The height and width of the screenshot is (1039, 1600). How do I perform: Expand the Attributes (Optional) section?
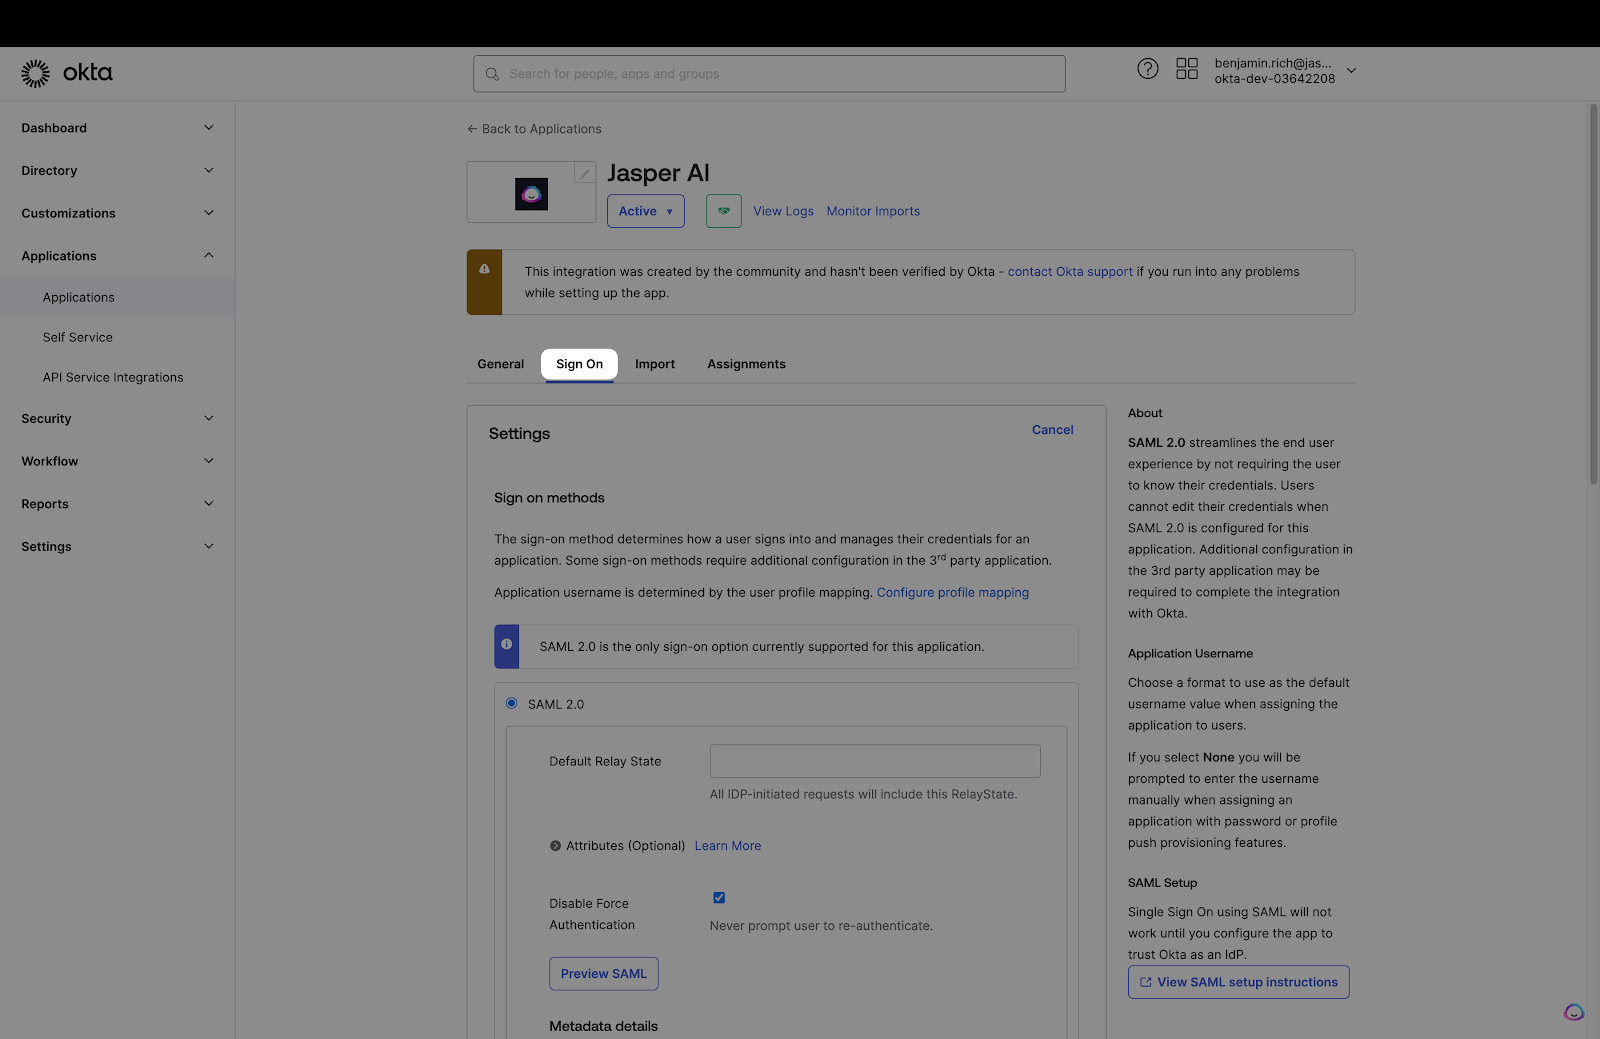click(556, 846)
